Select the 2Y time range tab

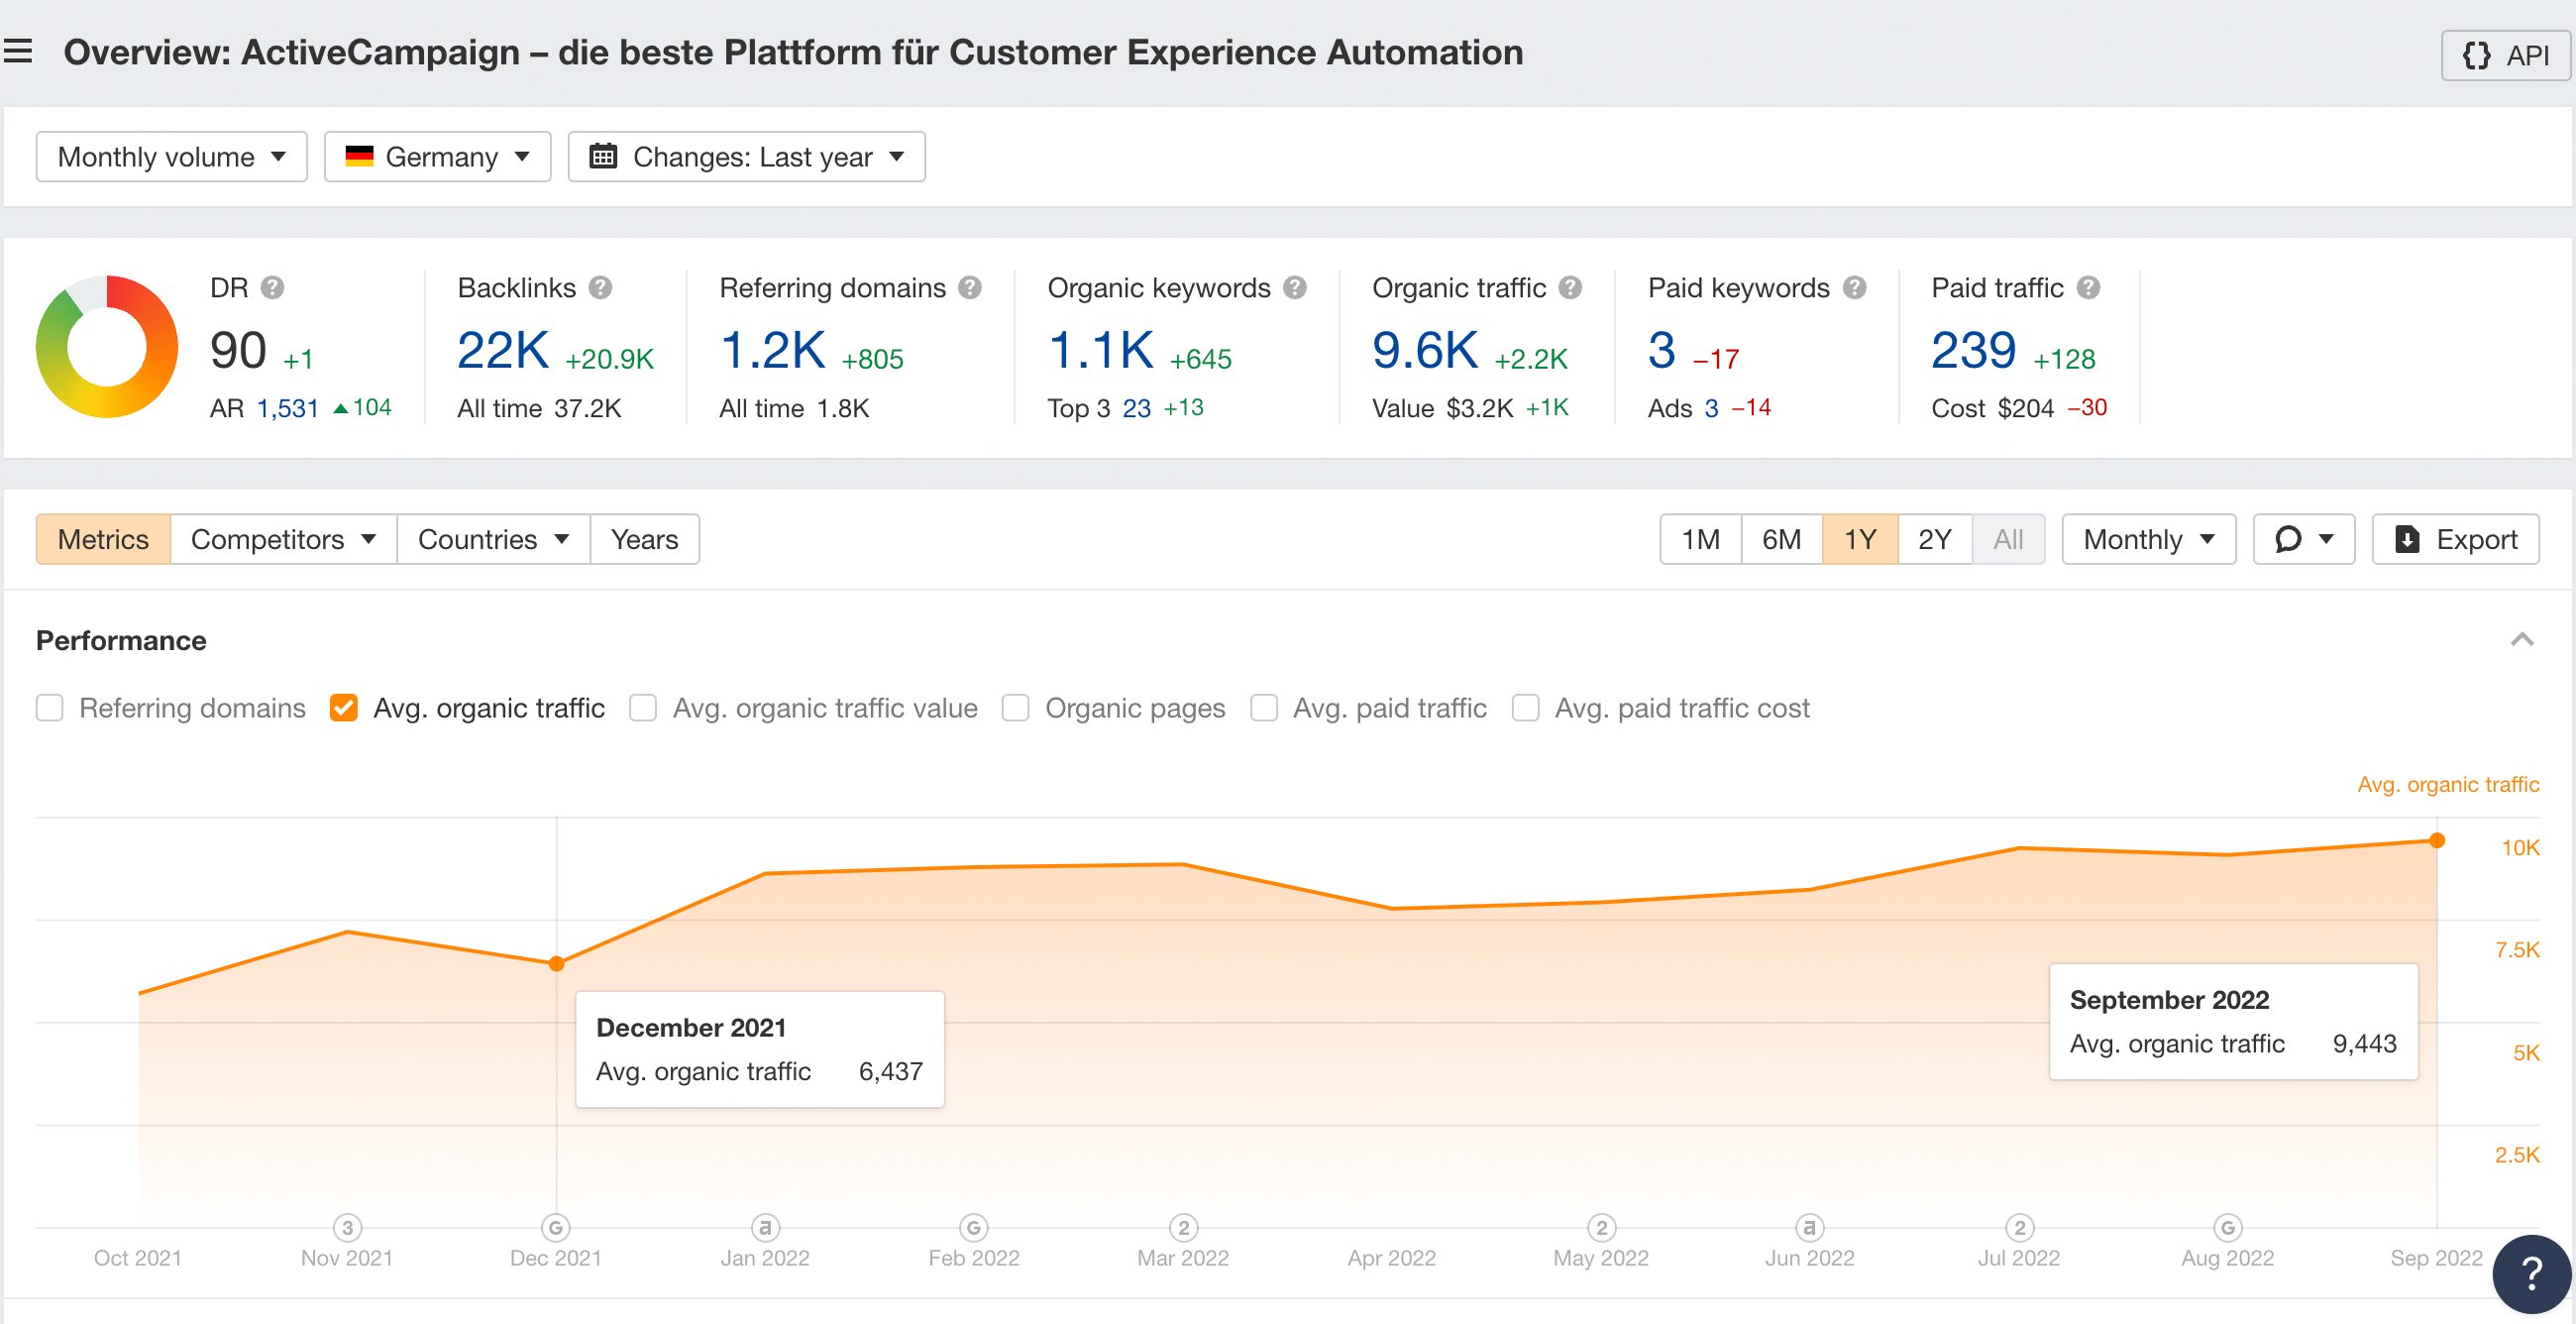click(1934, 539)
